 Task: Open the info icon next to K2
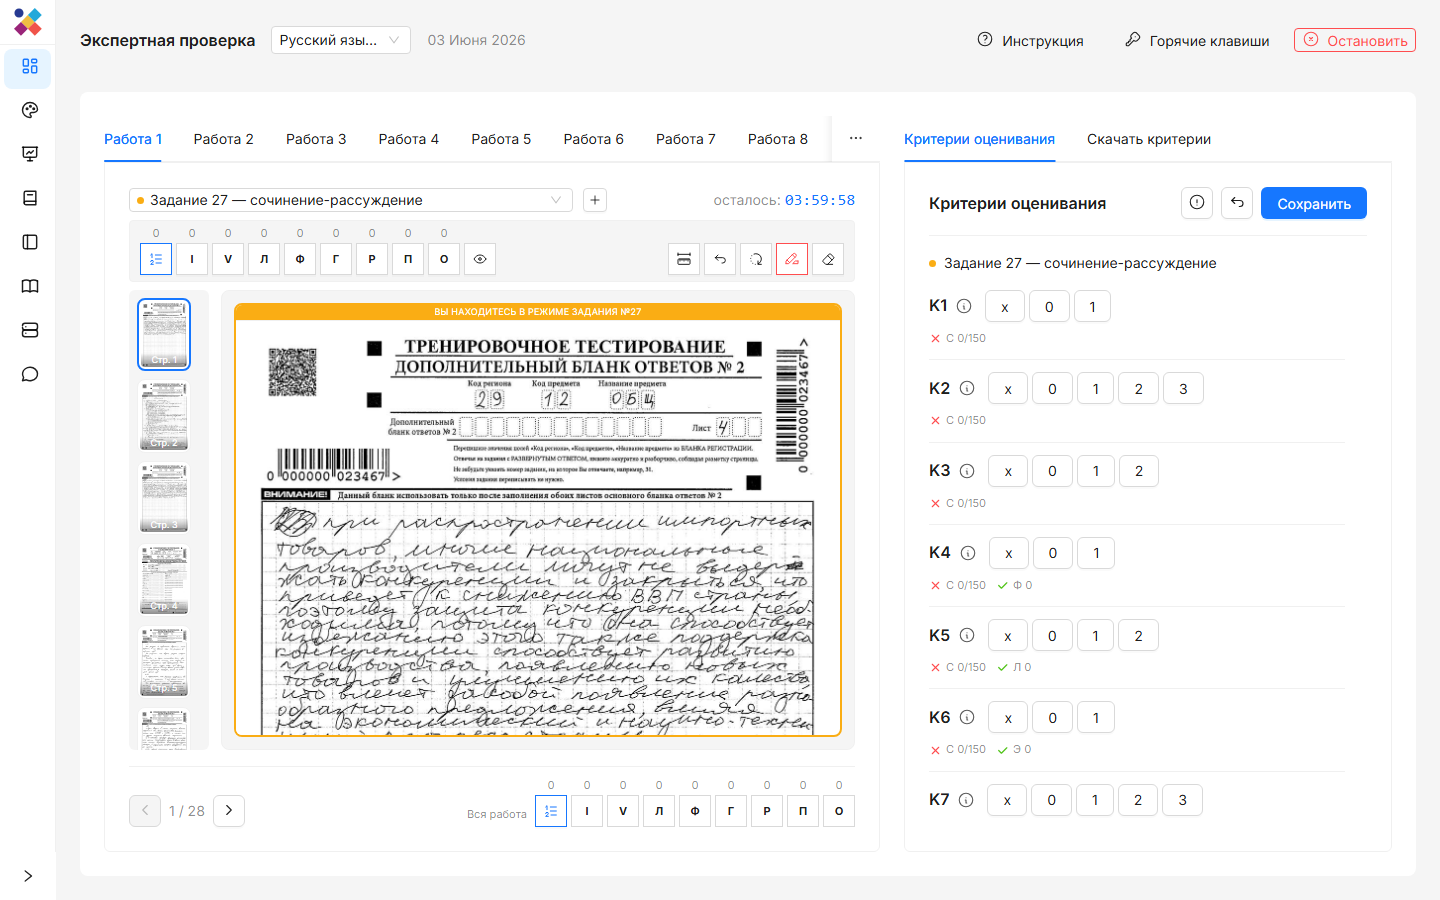pyautogui.click(x=967, y=388)
